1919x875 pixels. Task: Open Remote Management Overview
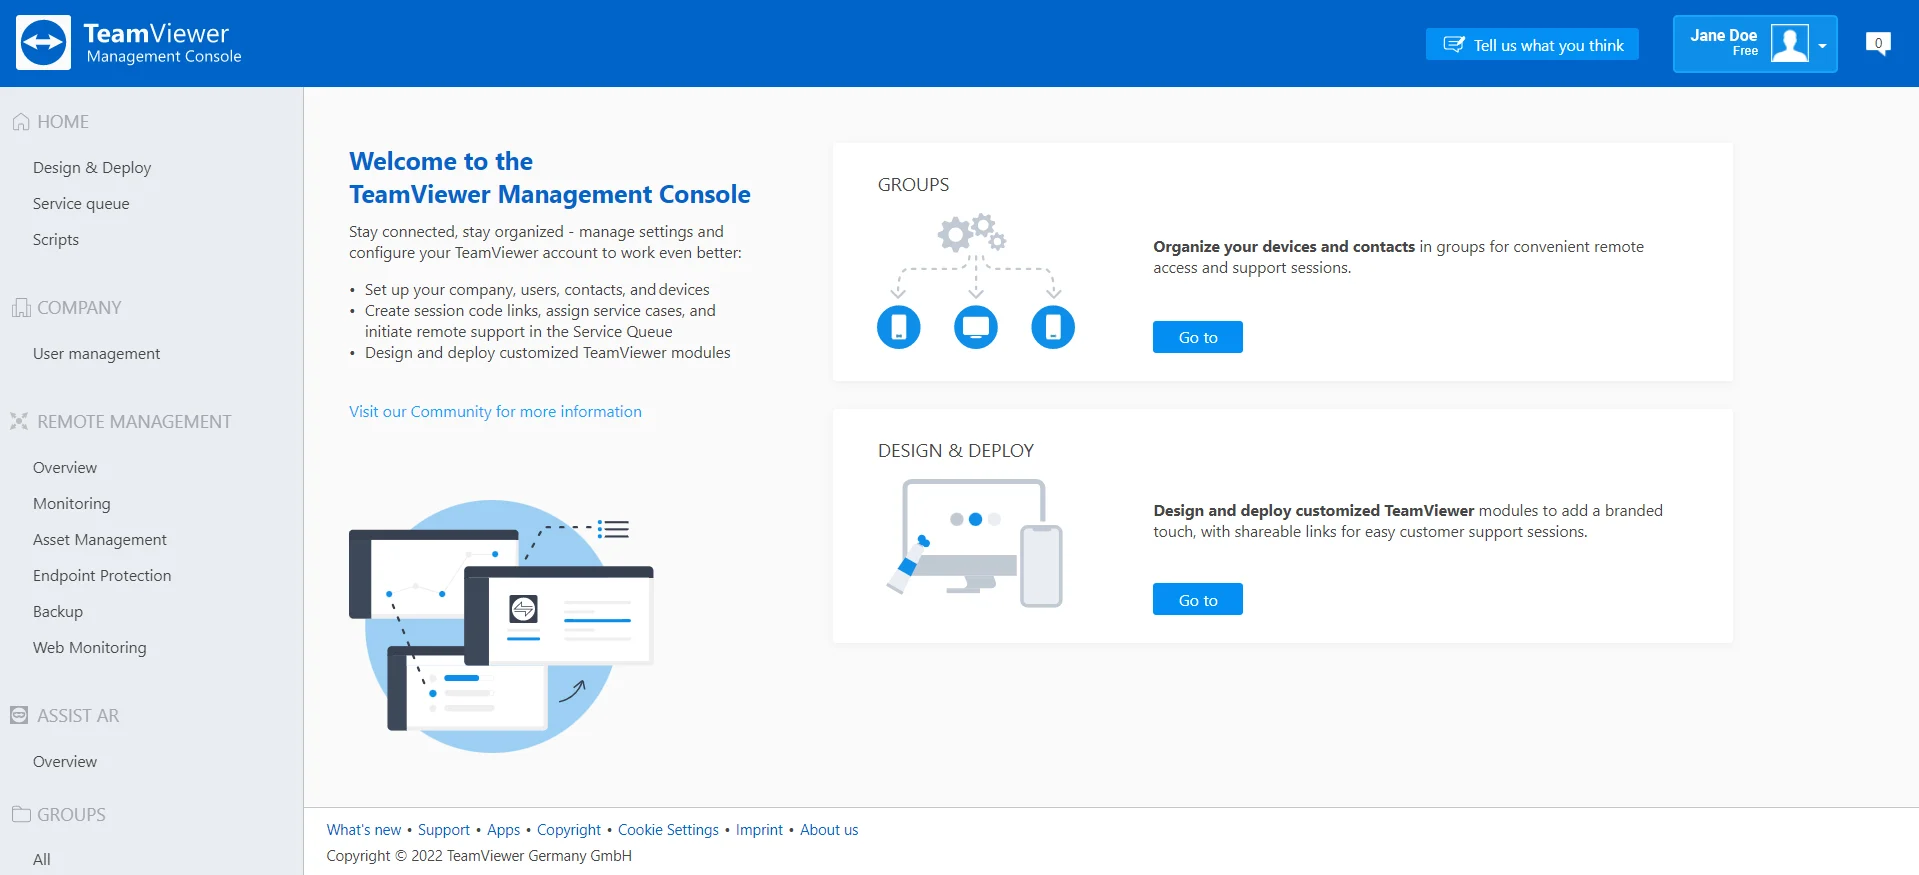(65, 468)
